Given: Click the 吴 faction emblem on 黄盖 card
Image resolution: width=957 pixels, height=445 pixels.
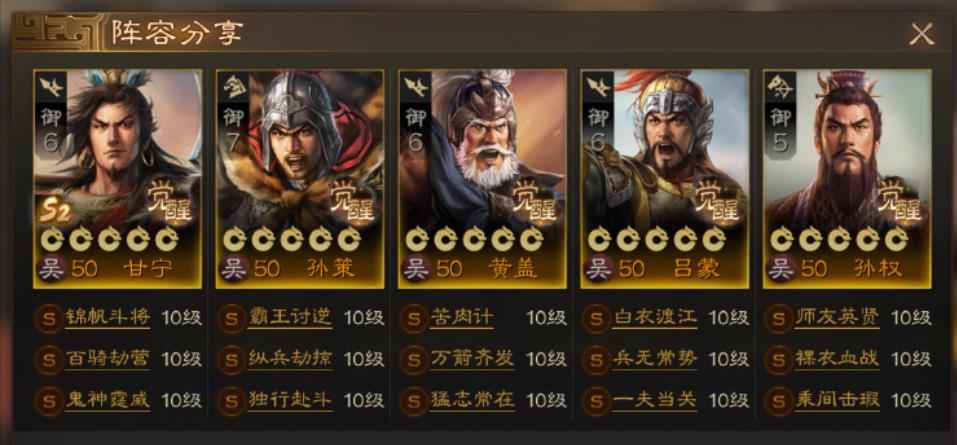Looking at the screenshot, I should click(416, 269).
